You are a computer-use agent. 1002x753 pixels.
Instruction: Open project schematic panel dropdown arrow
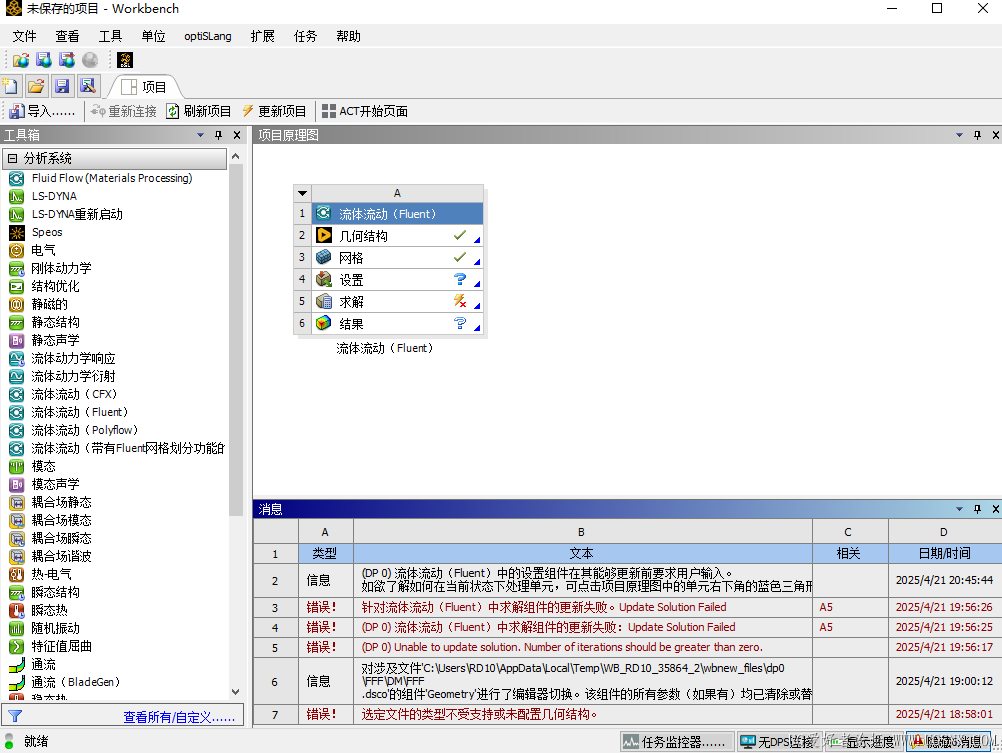click(x=959, y=135)
